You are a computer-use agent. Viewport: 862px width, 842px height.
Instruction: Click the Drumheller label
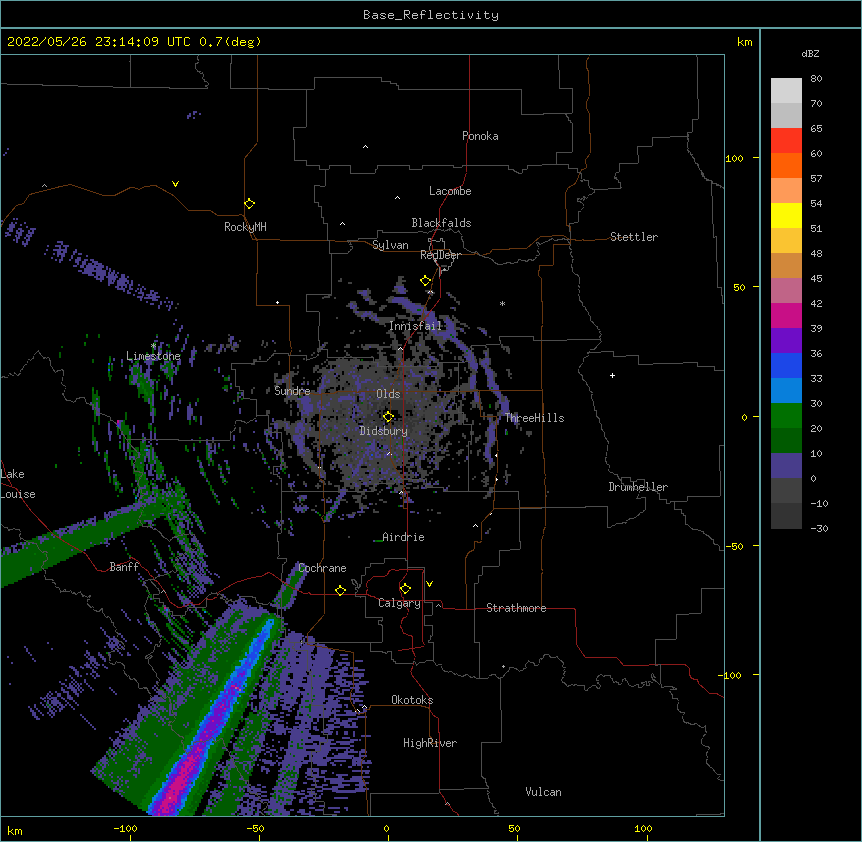pyautogui.click(x=638, y=487)
